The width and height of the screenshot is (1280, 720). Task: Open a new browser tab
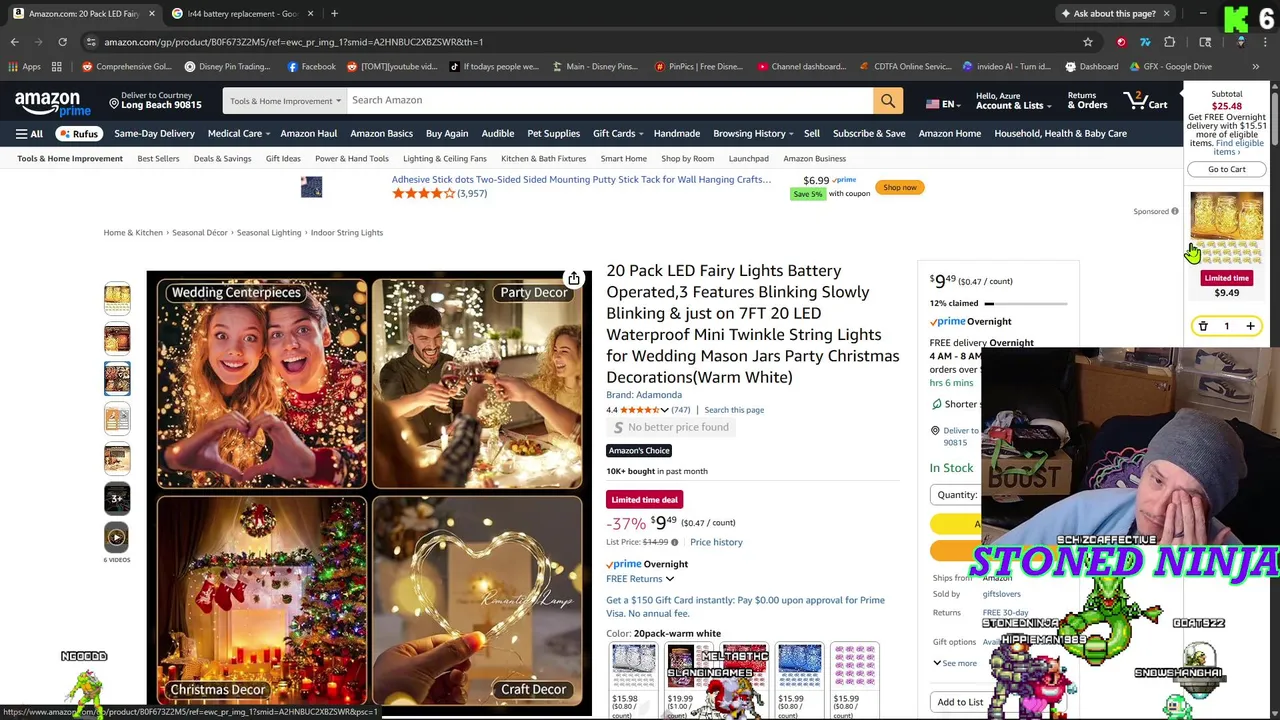click(x=334, y=14)
